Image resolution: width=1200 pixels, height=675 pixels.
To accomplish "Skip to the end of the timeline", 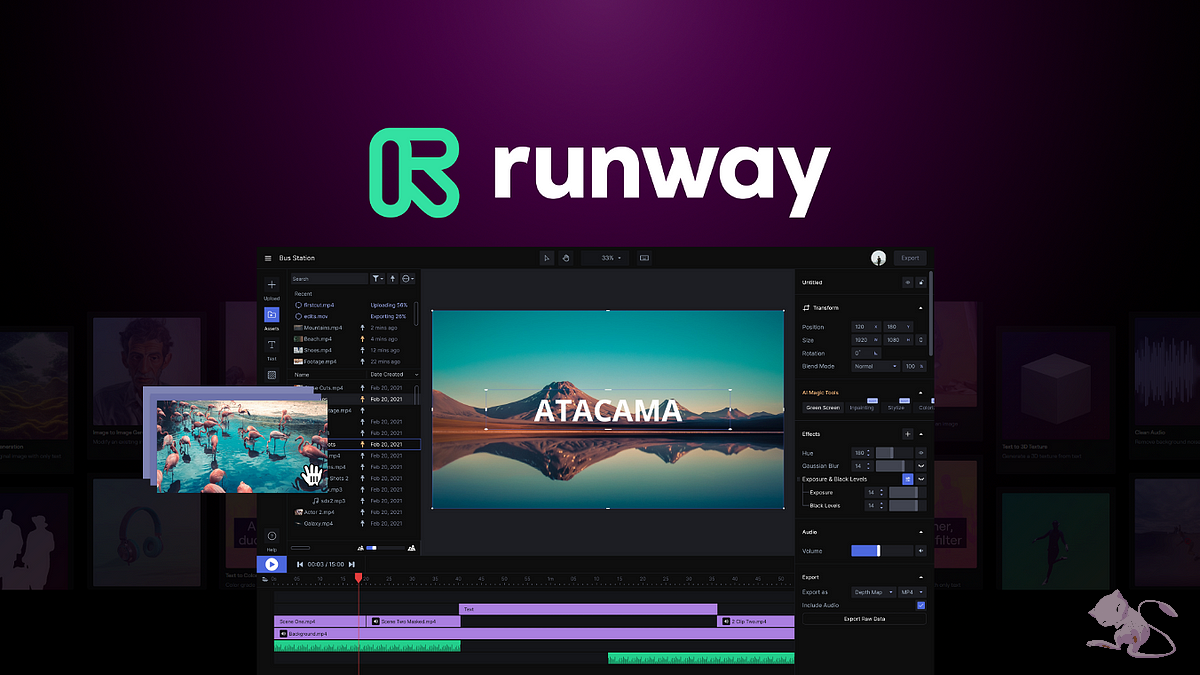I will (x=351, y=564).
